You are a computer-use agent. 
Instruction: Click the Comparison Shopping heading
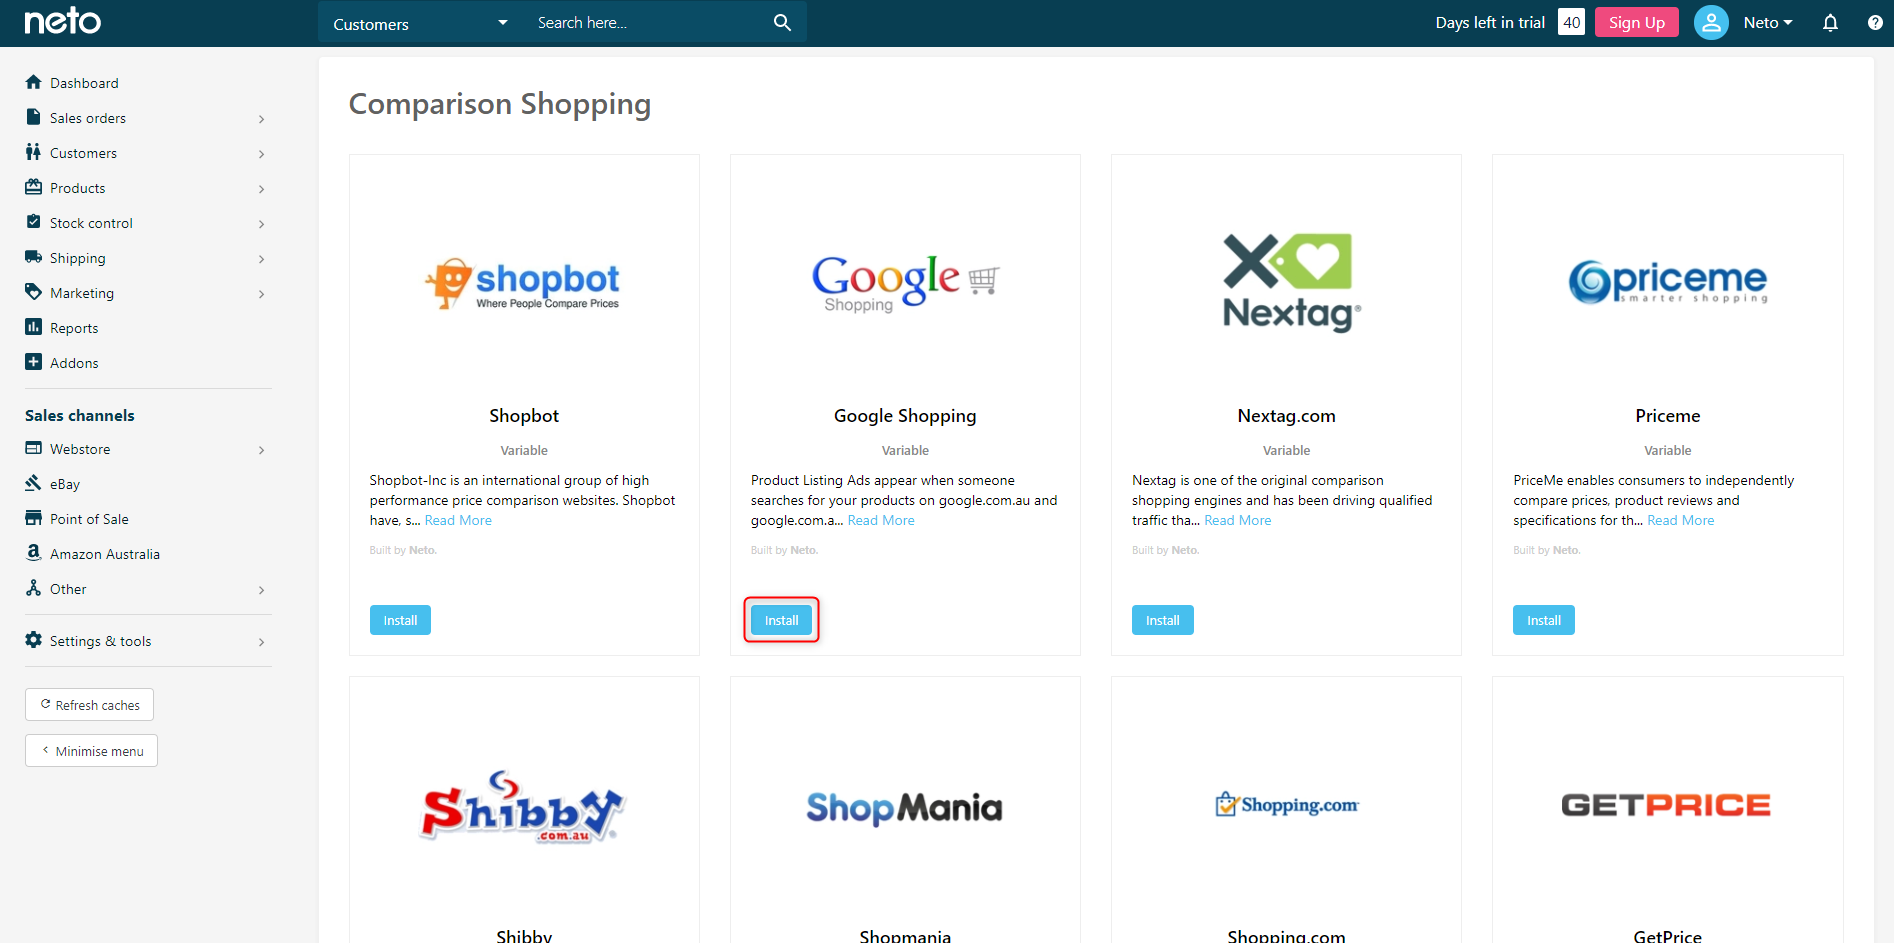pyautogui.click(x=500, y=104)
